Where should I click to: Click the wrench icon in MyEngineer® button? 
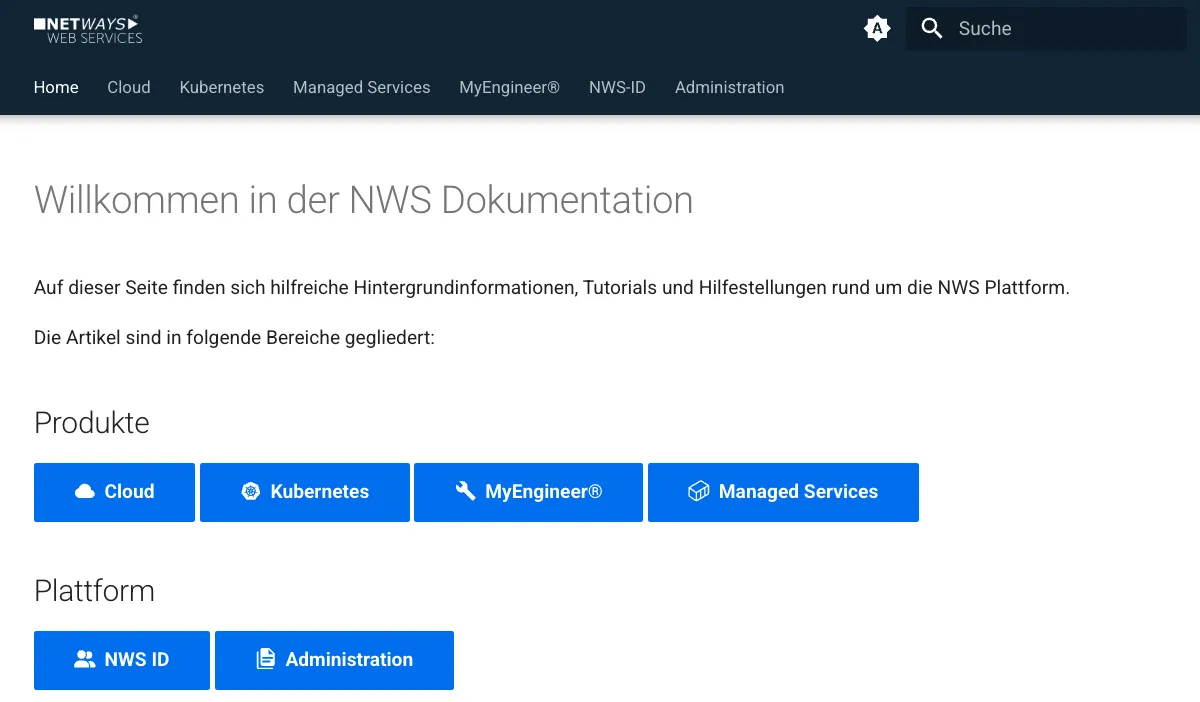(465, 491)
